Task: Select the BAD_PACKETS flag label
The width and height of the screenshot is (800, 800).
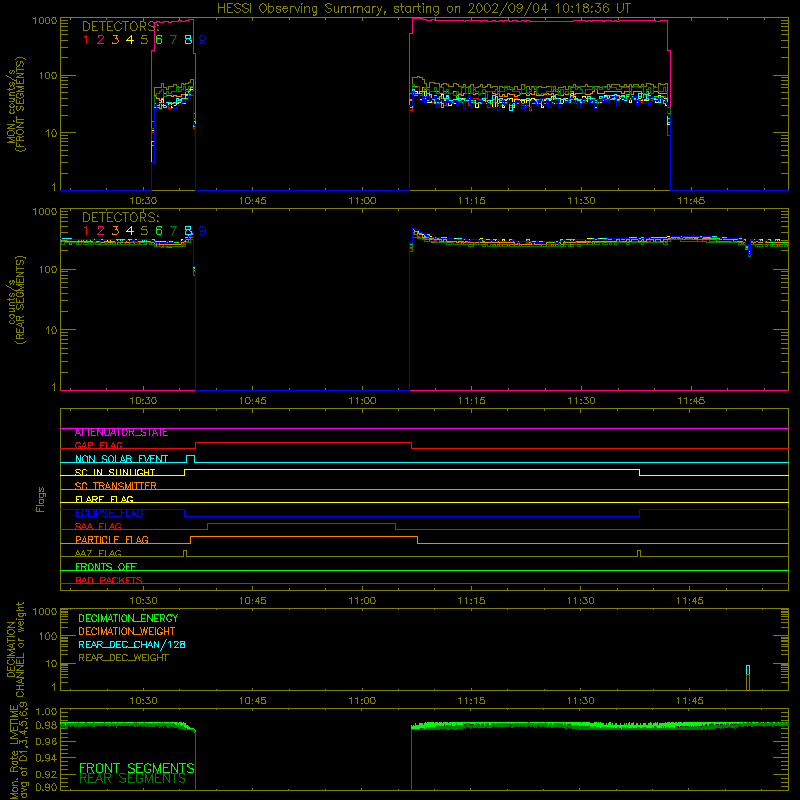Action: pyautogui.click(x=109, y=580)
